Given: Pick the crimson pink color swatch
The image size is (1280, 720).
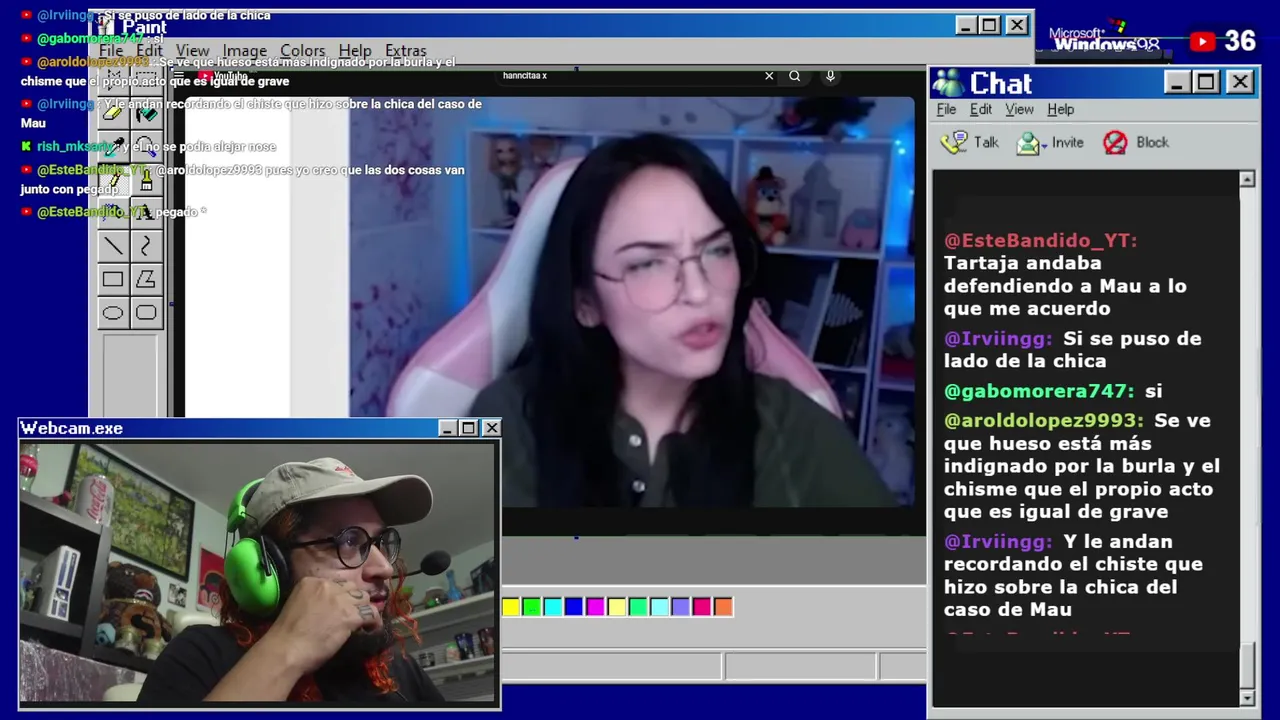Looking at the screenshot, I should pyautogui.click(x=701, y=606).
